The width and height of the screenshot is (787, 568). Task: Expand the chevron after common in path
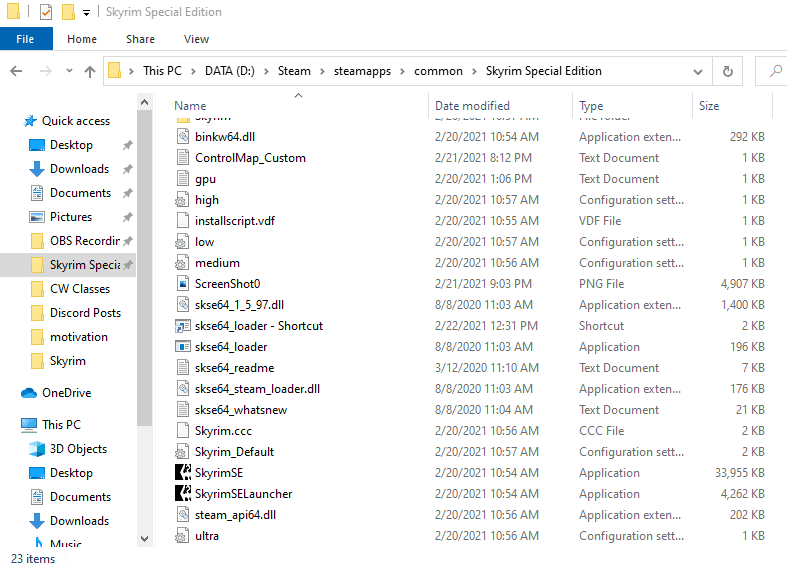point(474,71)
